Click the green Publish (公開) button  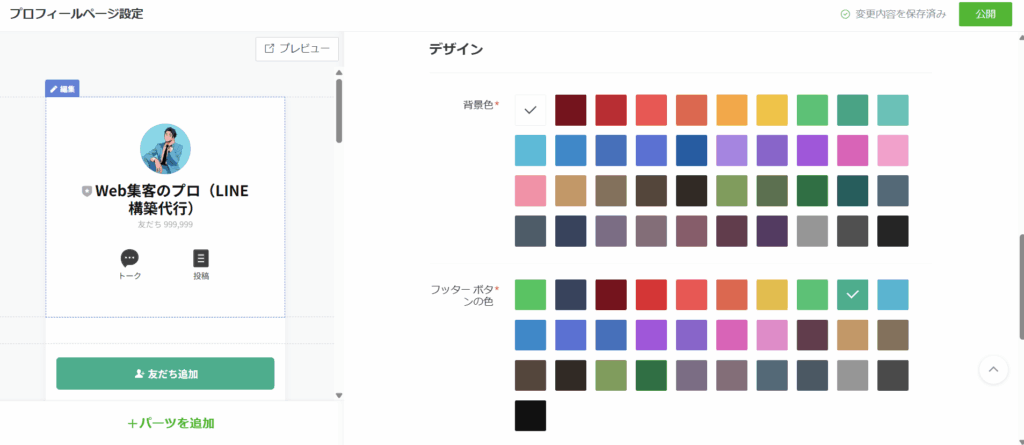coord(984,14)
